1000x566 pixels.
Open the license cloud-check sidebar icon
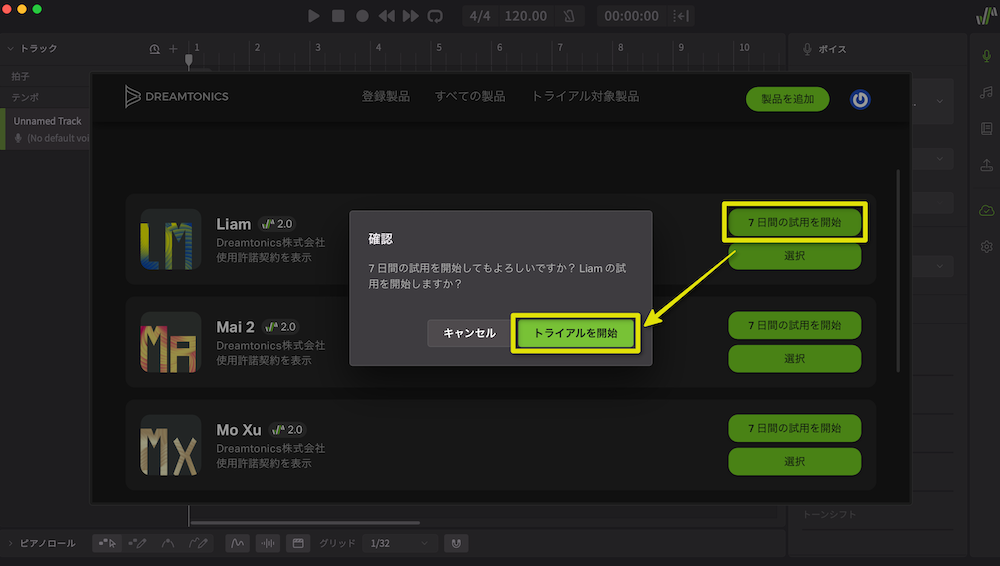click(x=987, y=210)
